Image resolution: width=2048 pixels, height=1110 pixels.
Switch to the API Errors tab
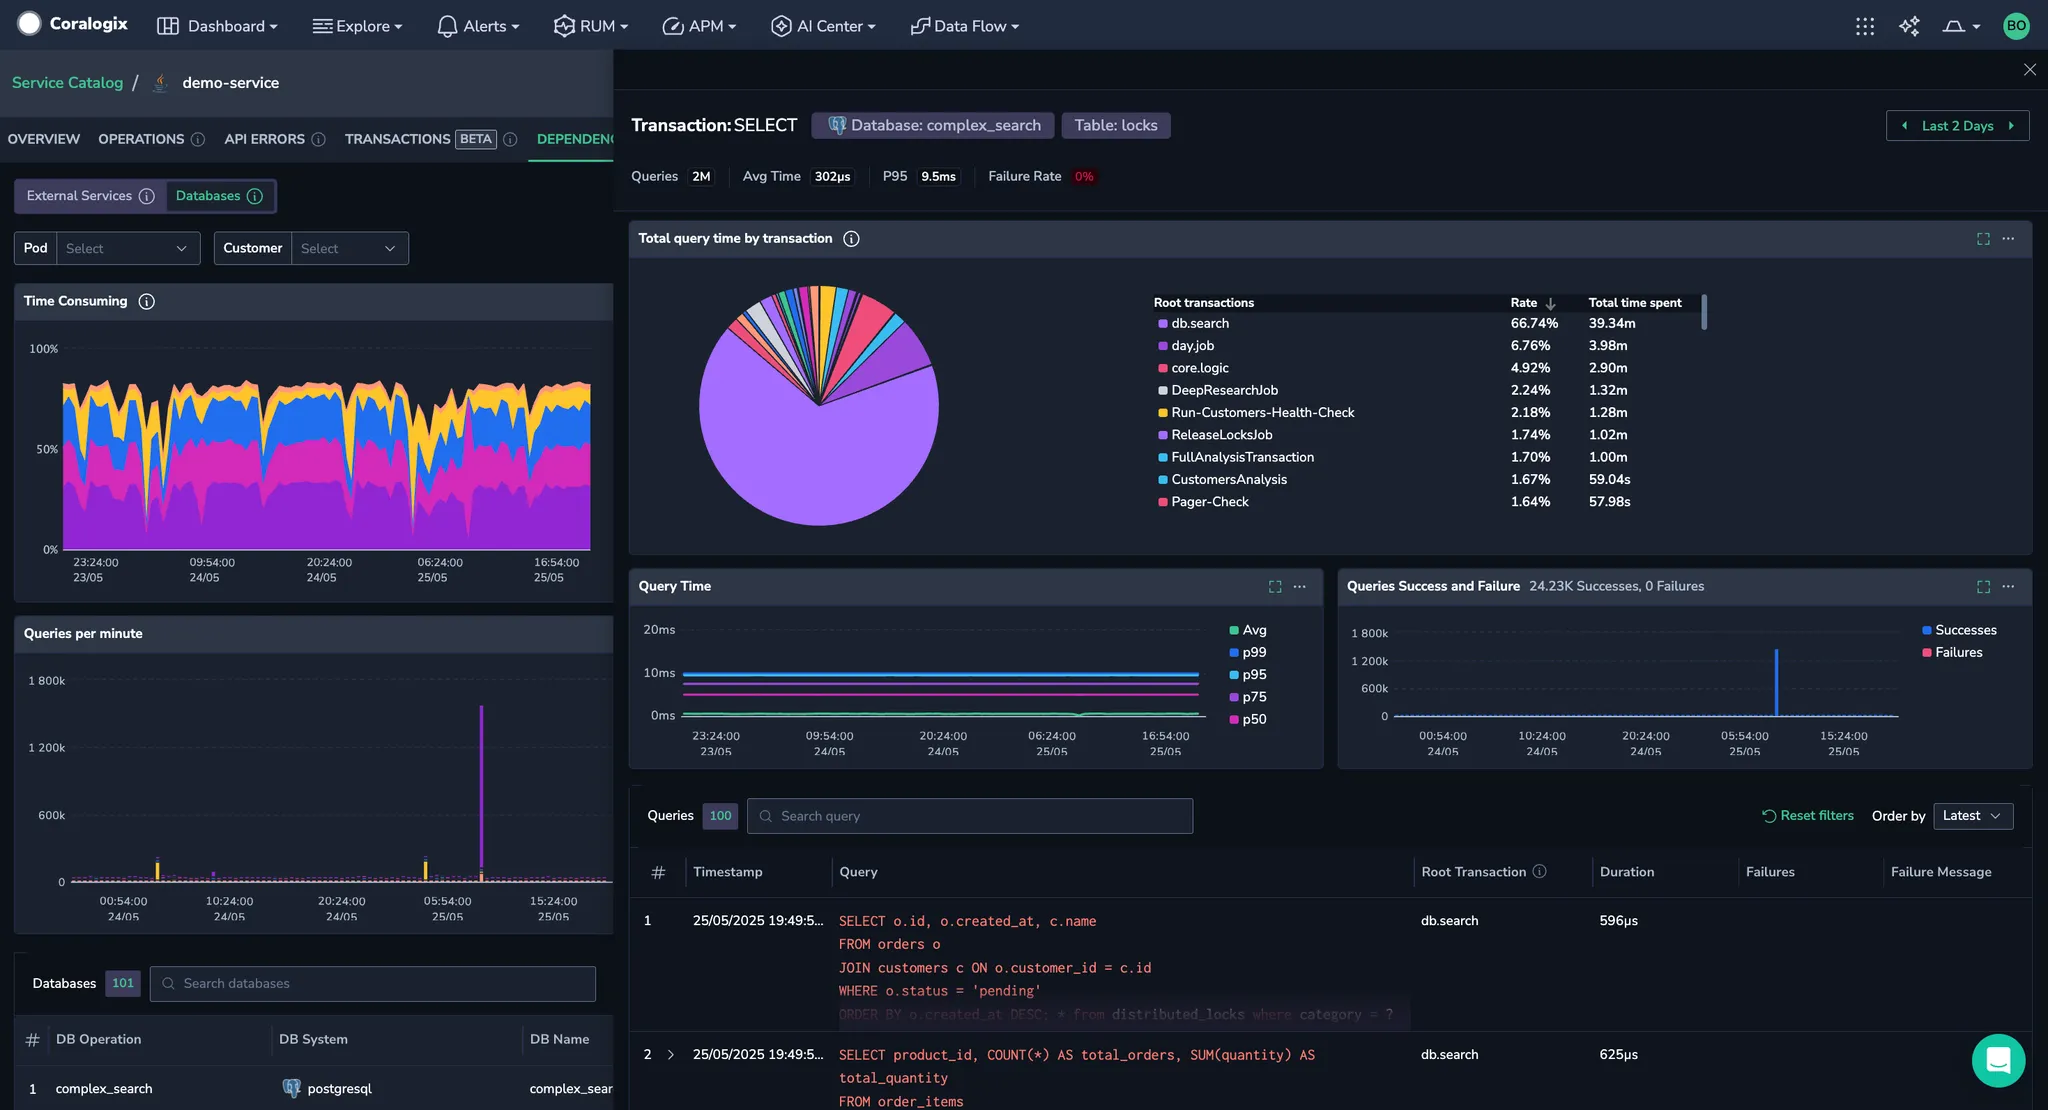[x=264, y=139]
